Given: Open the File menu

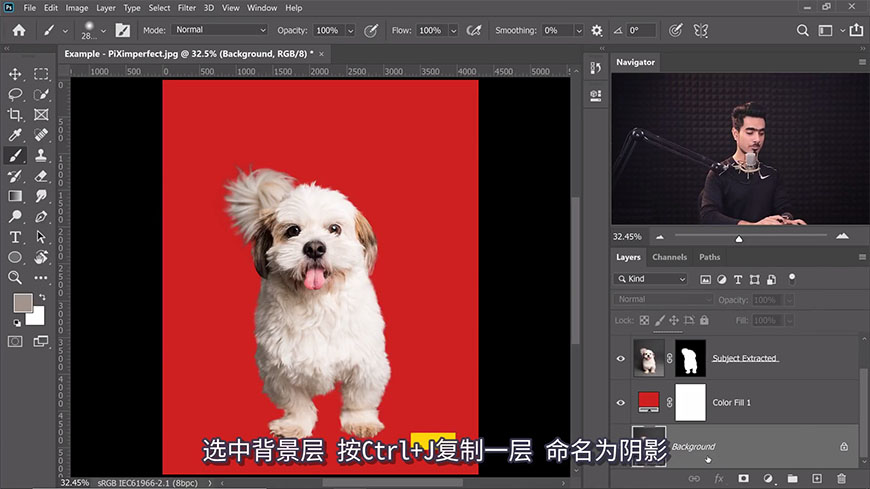Looking at the screenshot, I should [x=29, y=8].
